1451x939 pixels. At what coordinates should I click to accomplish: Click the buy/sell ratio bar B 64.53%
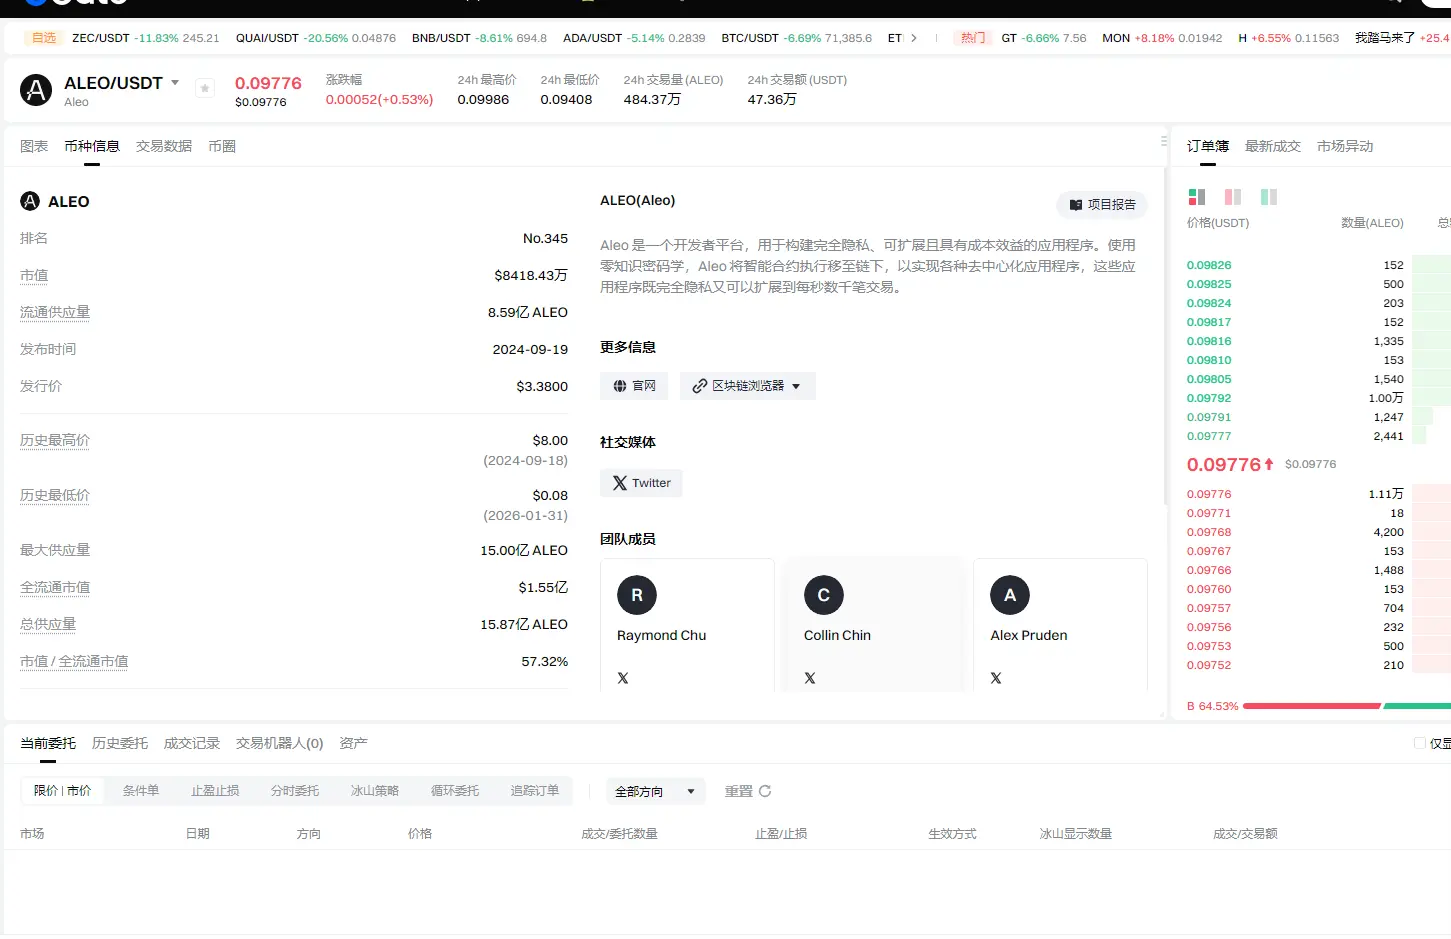point(1318,706)
